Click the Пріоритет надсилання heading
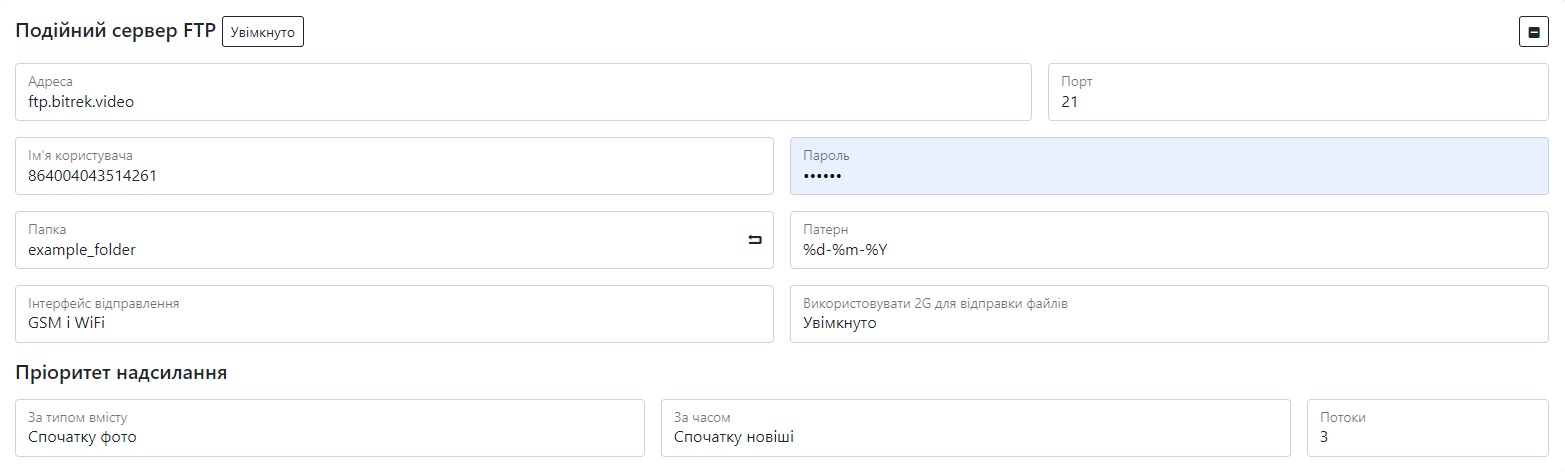Image resolution: width=1565 pixels, height=472 pixels. tap(121, 373)
